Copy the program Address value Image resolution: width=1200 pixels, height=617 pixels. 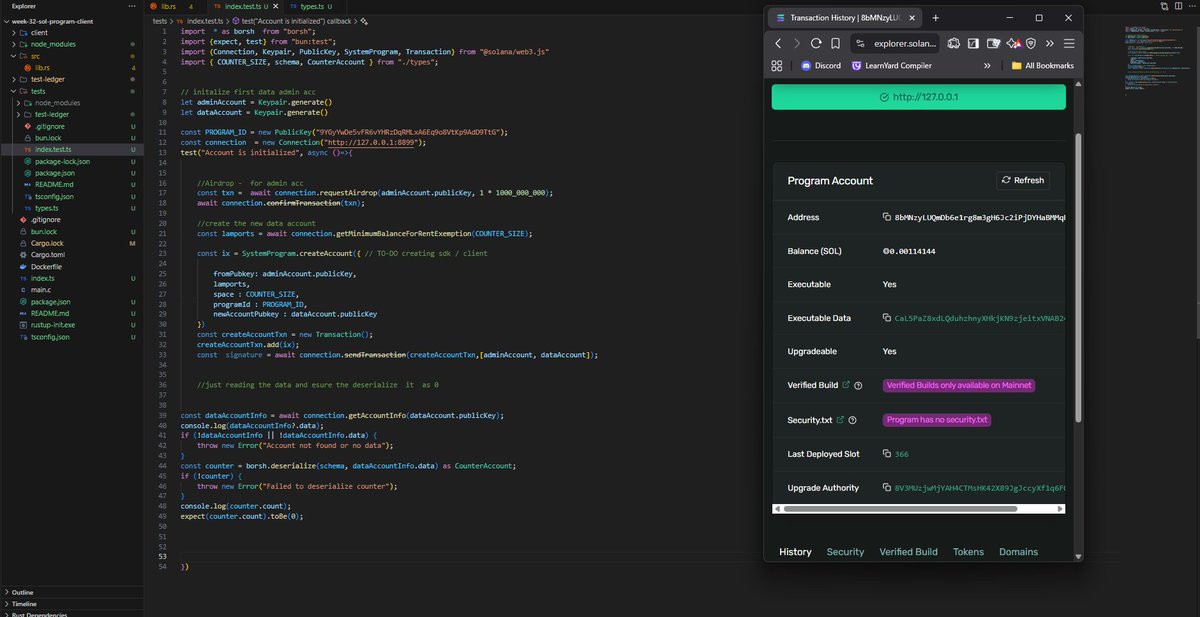[887, 217]
